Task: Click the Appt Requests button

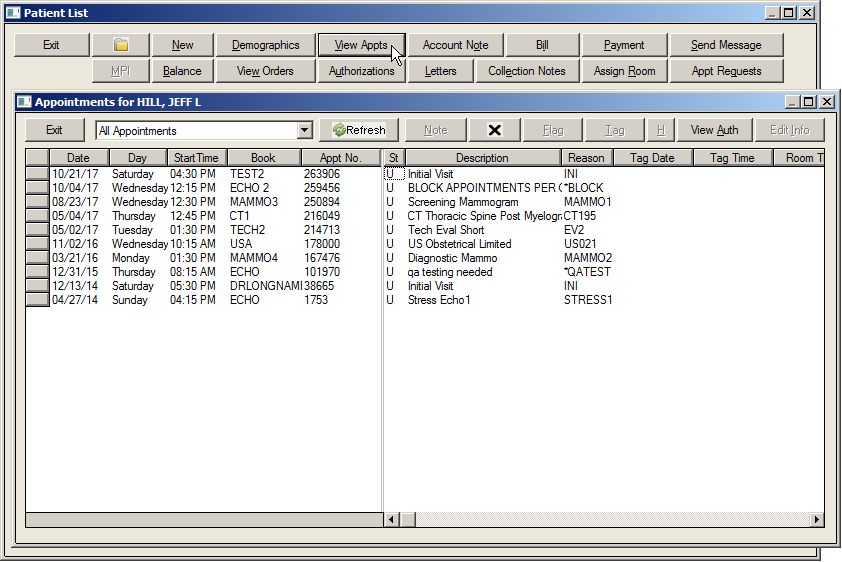Action: tap(725, 71)
